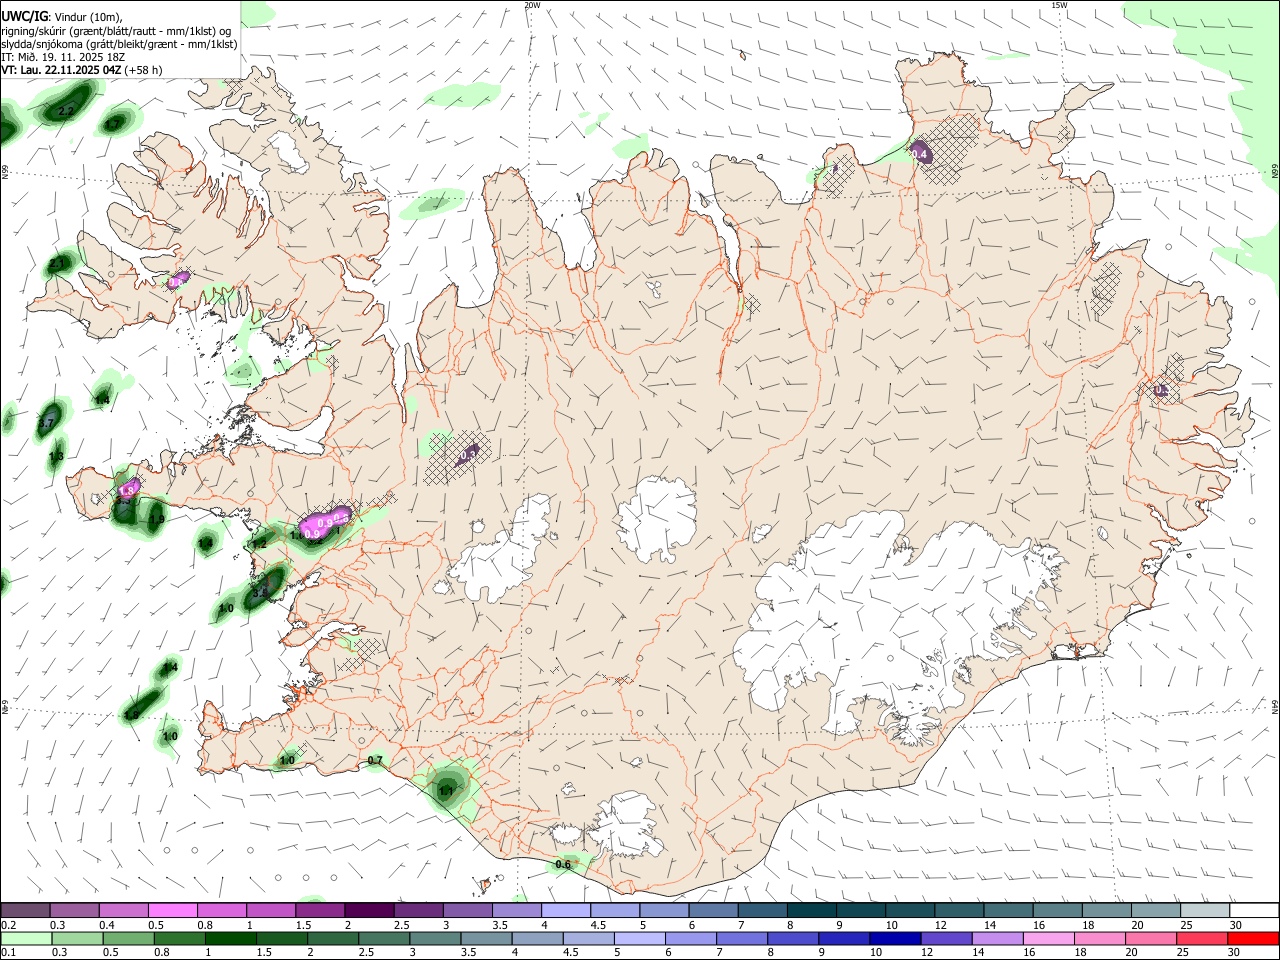1280x960 pixels.
Task: Click the 1.2 precipitation value on map
Action: (259, 544)
